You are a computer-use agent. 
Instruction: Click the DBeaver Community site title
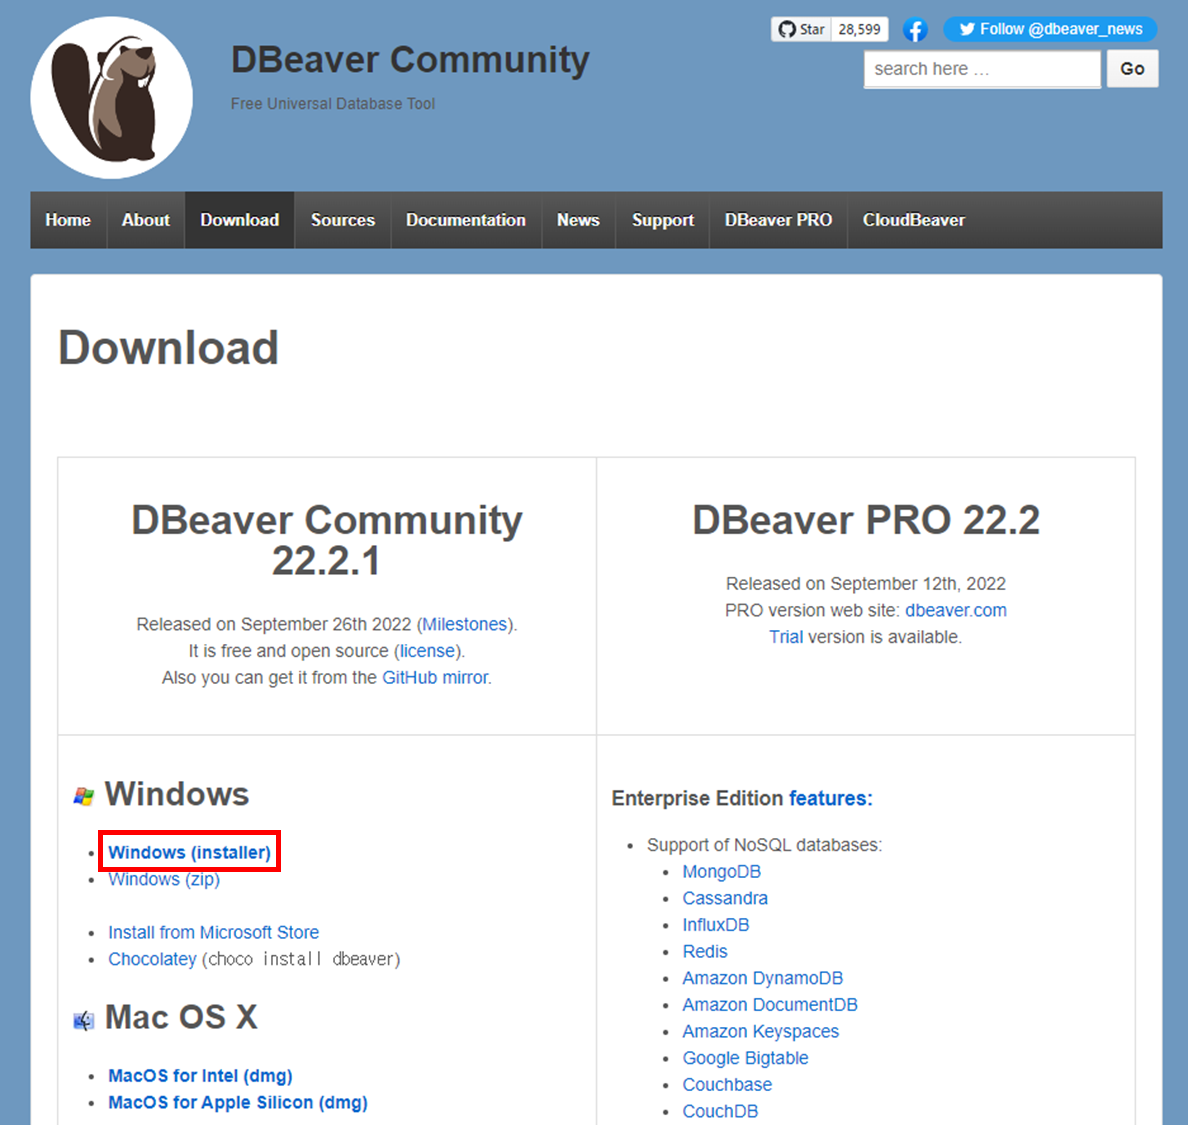coord(410,60)
